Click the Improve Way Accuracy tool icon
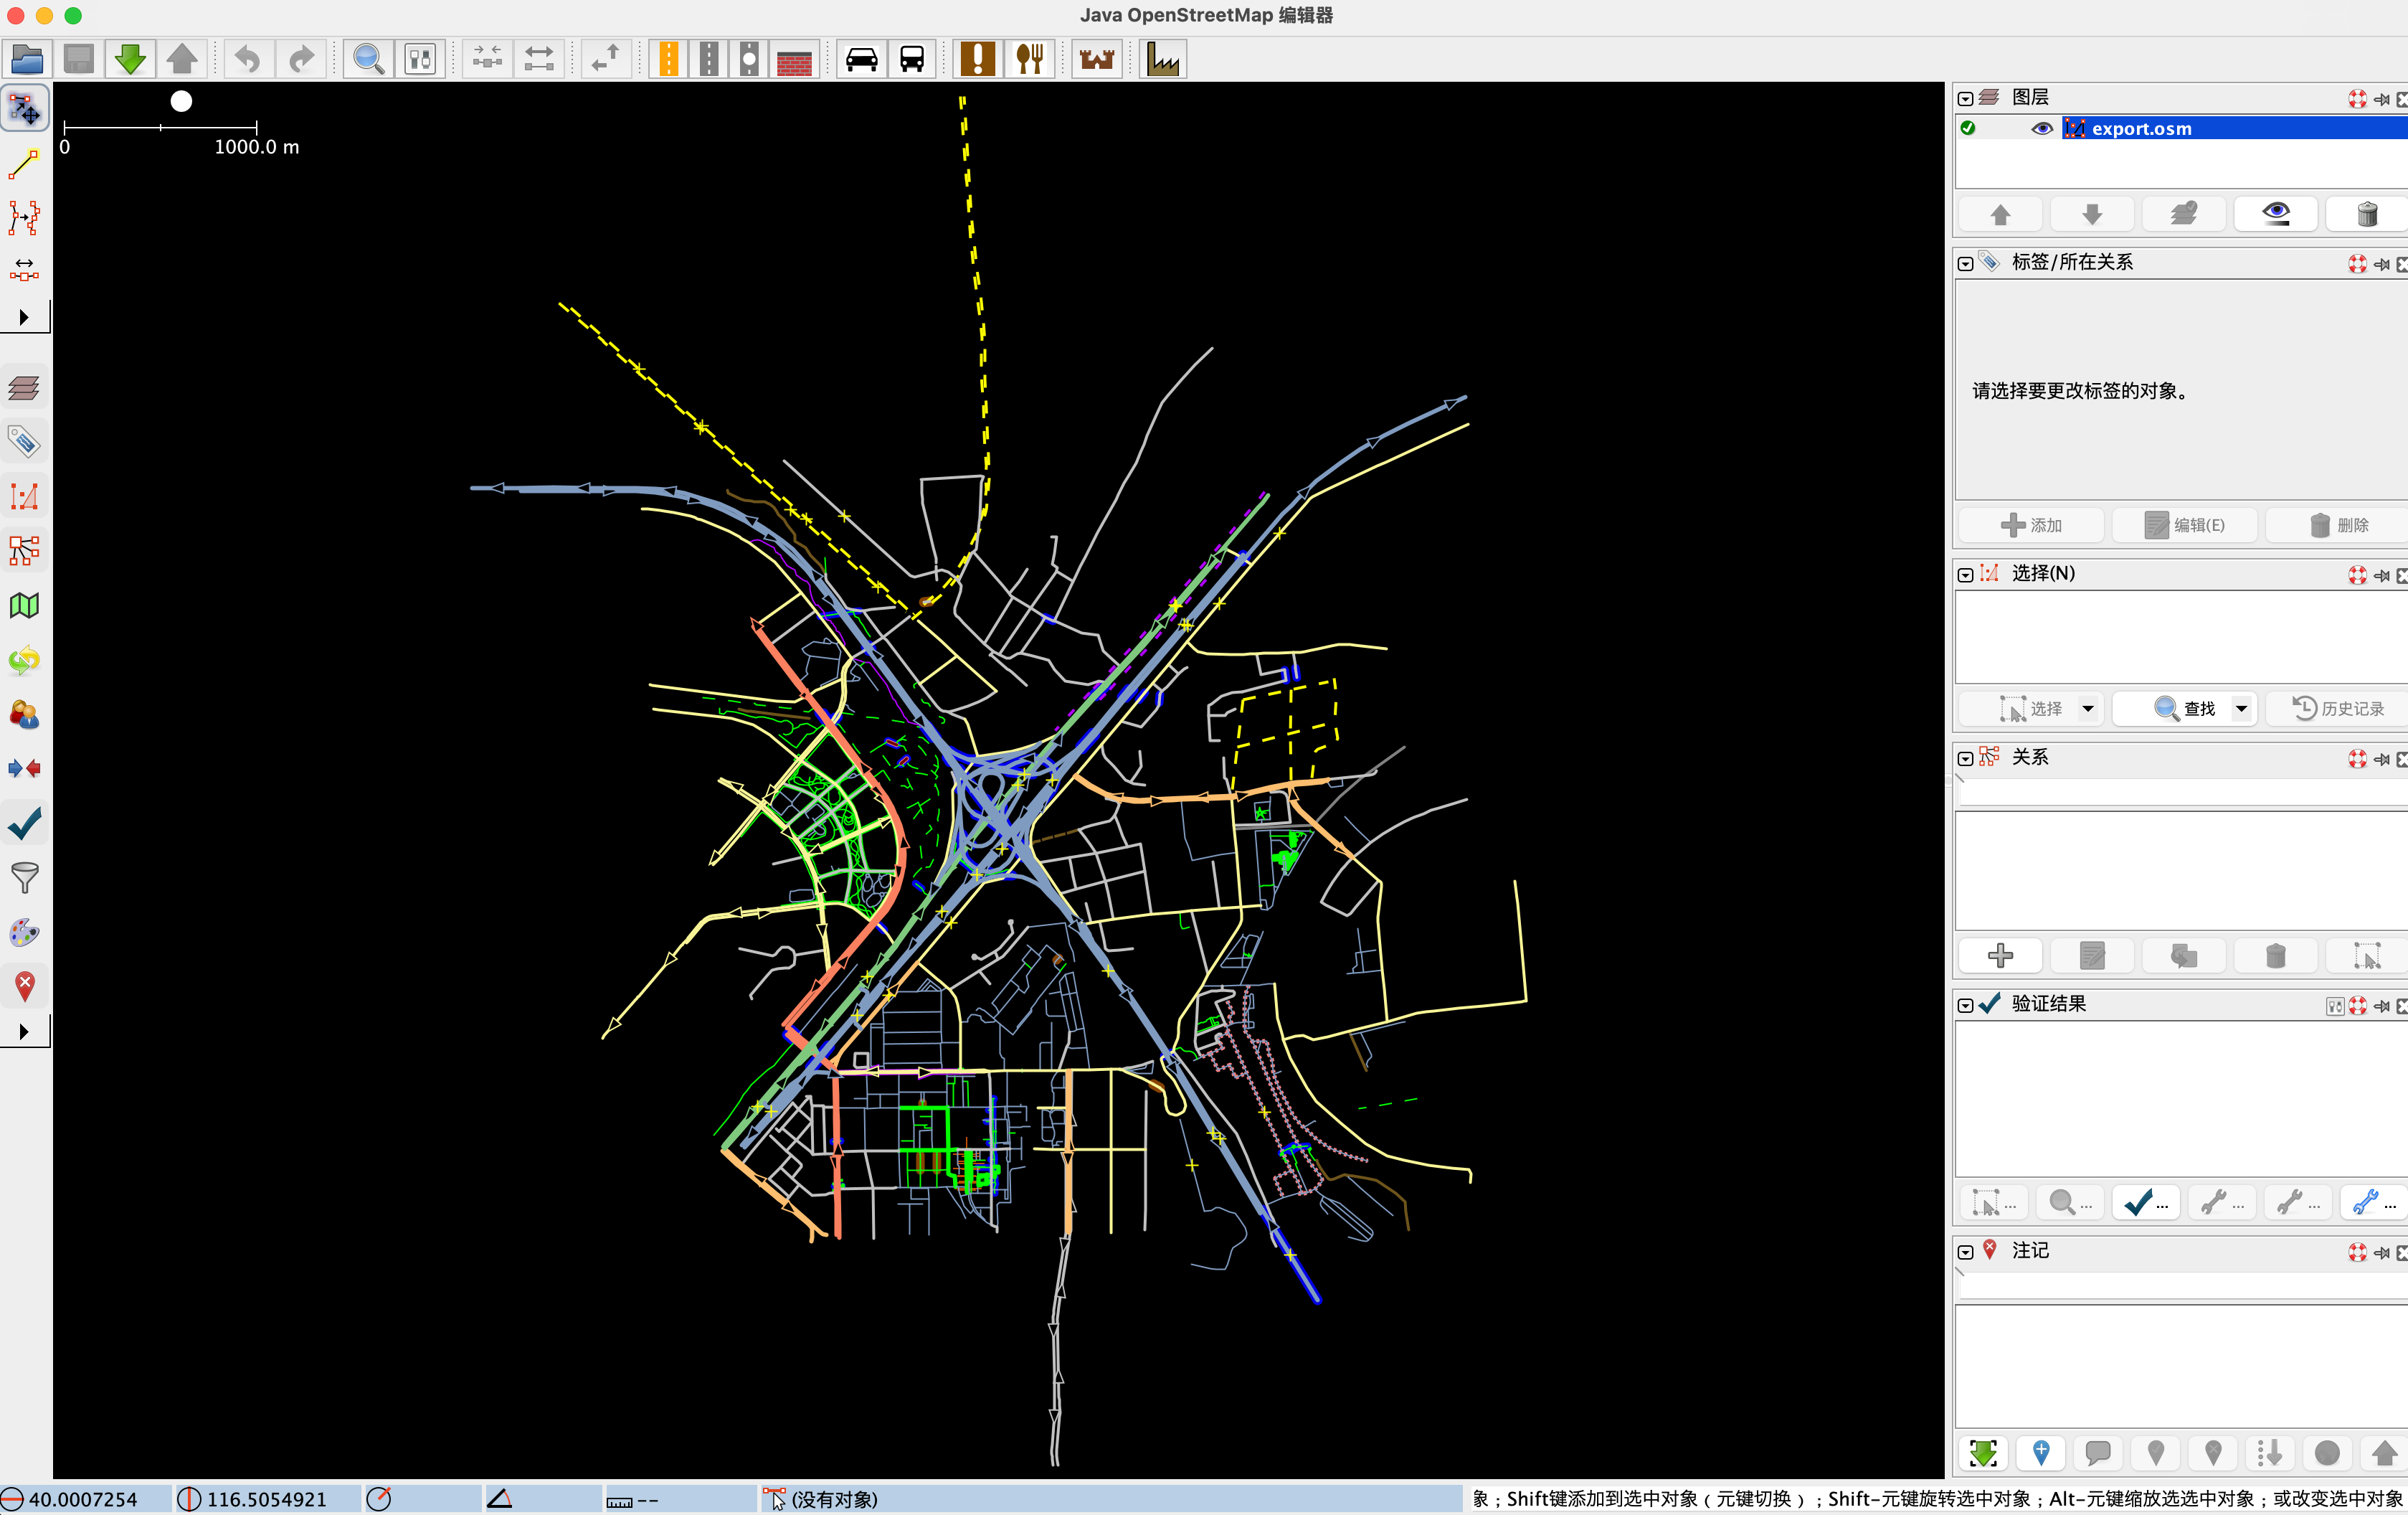2408x1515 pixels. click(x=24, y=218)
